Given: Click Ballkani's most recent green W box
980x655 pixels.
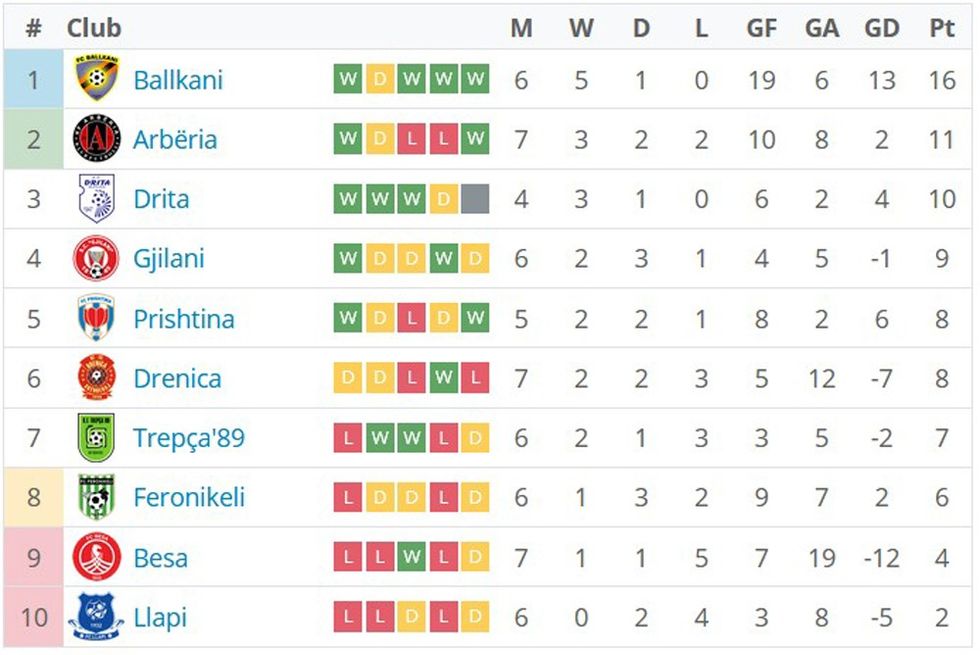Looking at the screenshot, I should (x=475, y=79).
